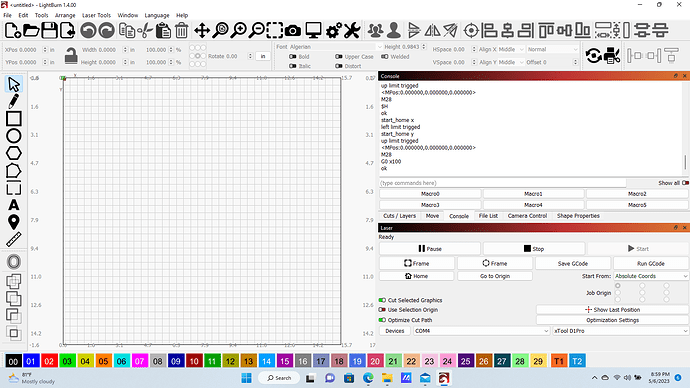The width and height of the screenshot is (690, 388).
Task: Expand the COM4 port dropdown
Action: 481,331
